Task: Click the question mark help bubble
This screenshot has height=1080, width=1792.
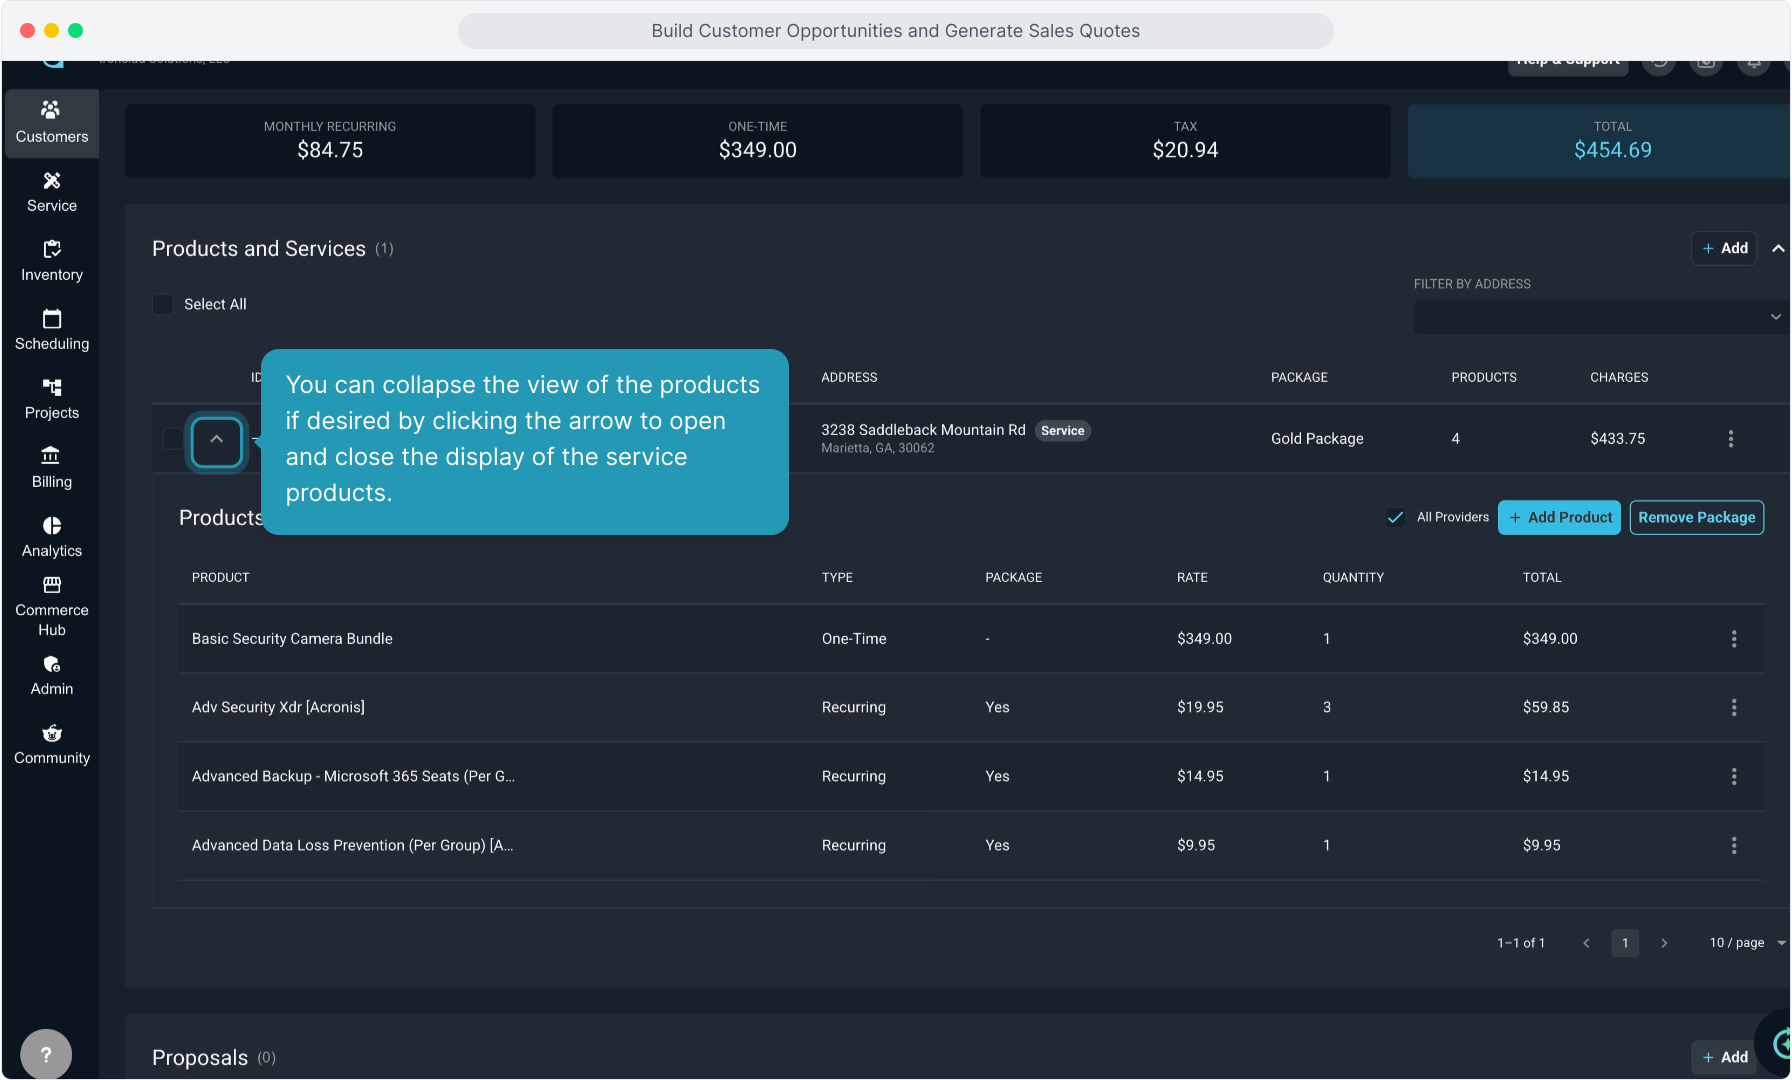Action: coord(46,1054)
